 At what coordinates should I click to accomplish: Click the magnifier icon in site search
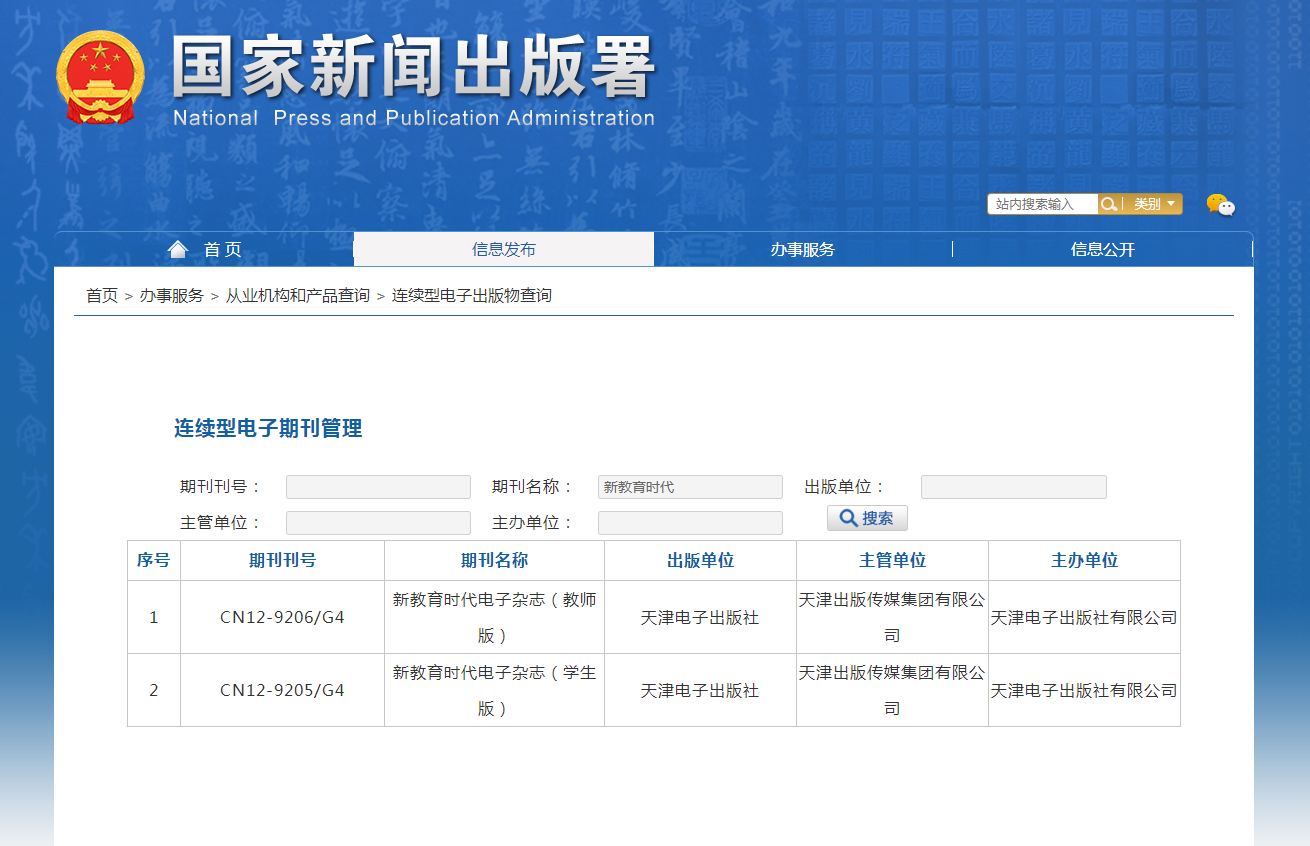(x=1109, y=204)
